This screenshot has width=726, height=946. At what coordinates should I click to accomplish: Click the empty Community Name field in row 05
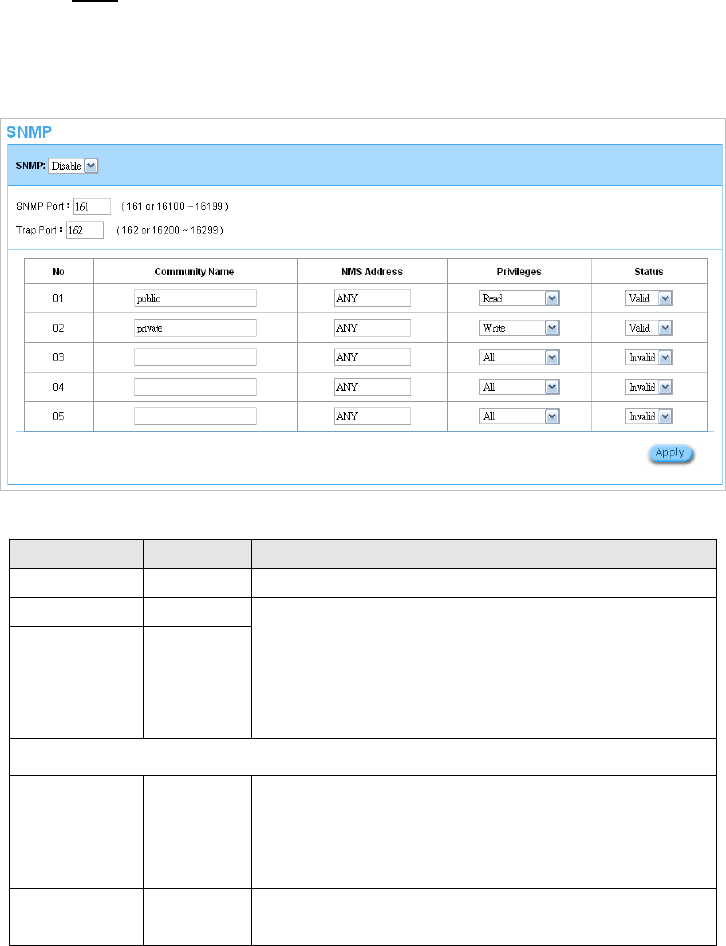pyautogui.click(x=195, y=416)
